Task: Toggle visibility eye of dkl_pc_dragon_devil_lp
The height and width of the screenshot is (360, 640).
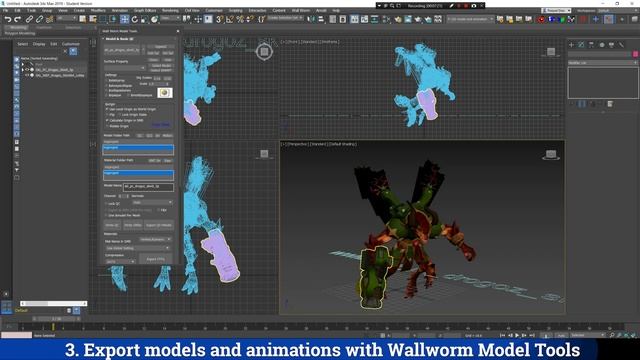Action: [x=27, y=70]
